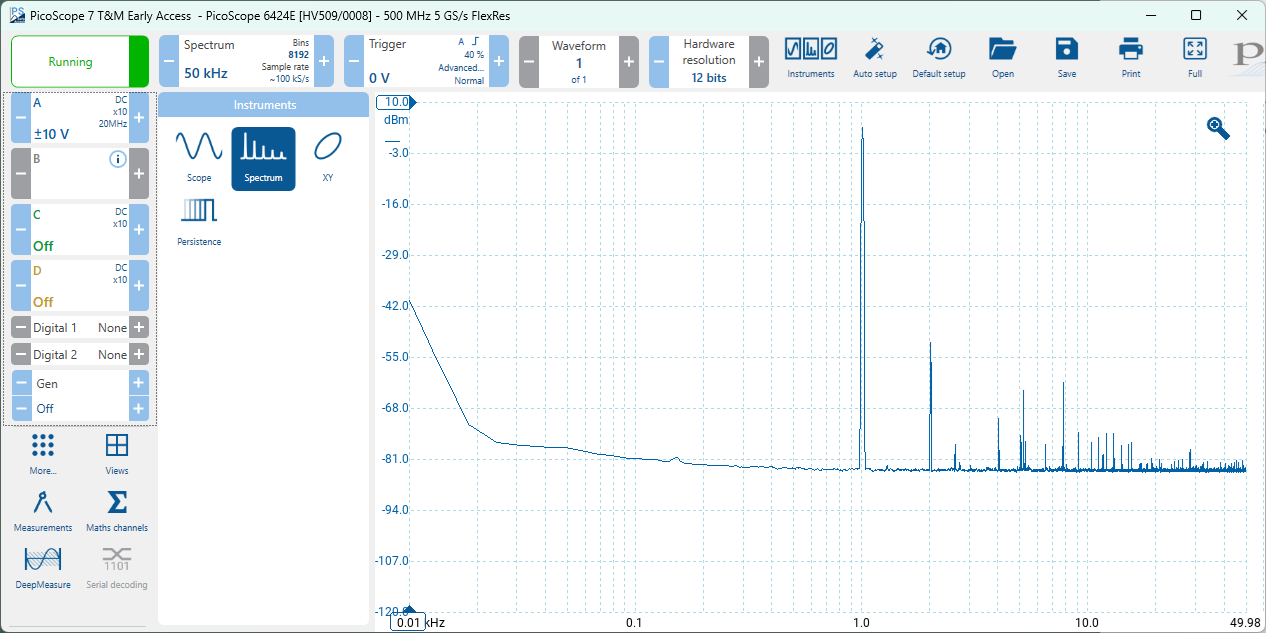
Task: Open Serial decoding tool
Action: pos(117,568)
